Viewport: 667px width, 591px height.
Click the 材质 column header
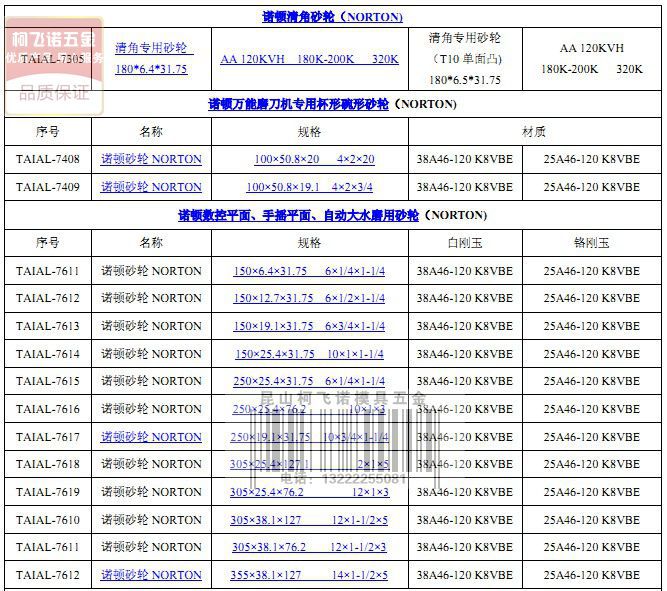[534, 132]
